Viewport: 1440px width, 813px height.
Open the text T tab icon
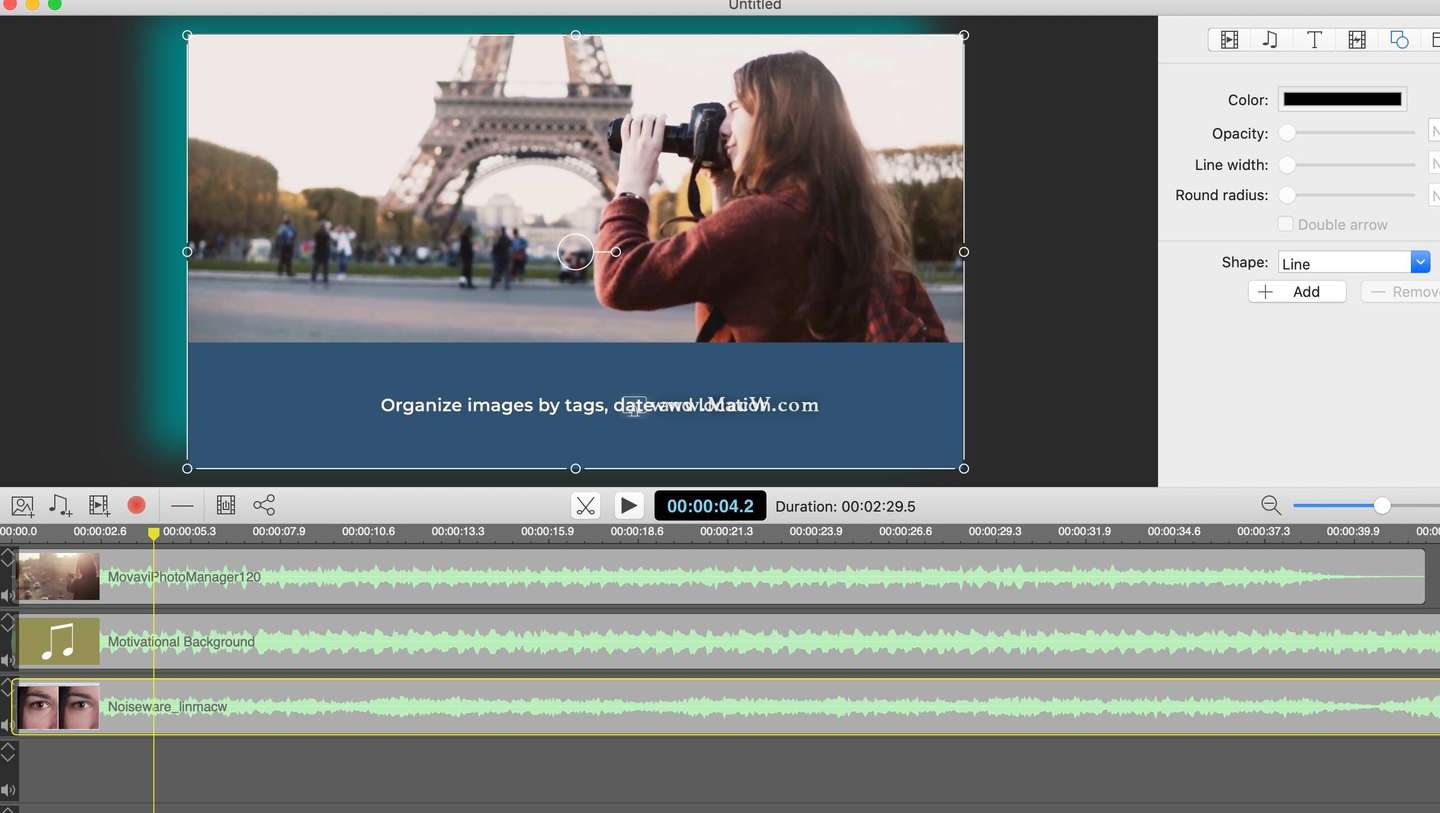click(1314, 40)
